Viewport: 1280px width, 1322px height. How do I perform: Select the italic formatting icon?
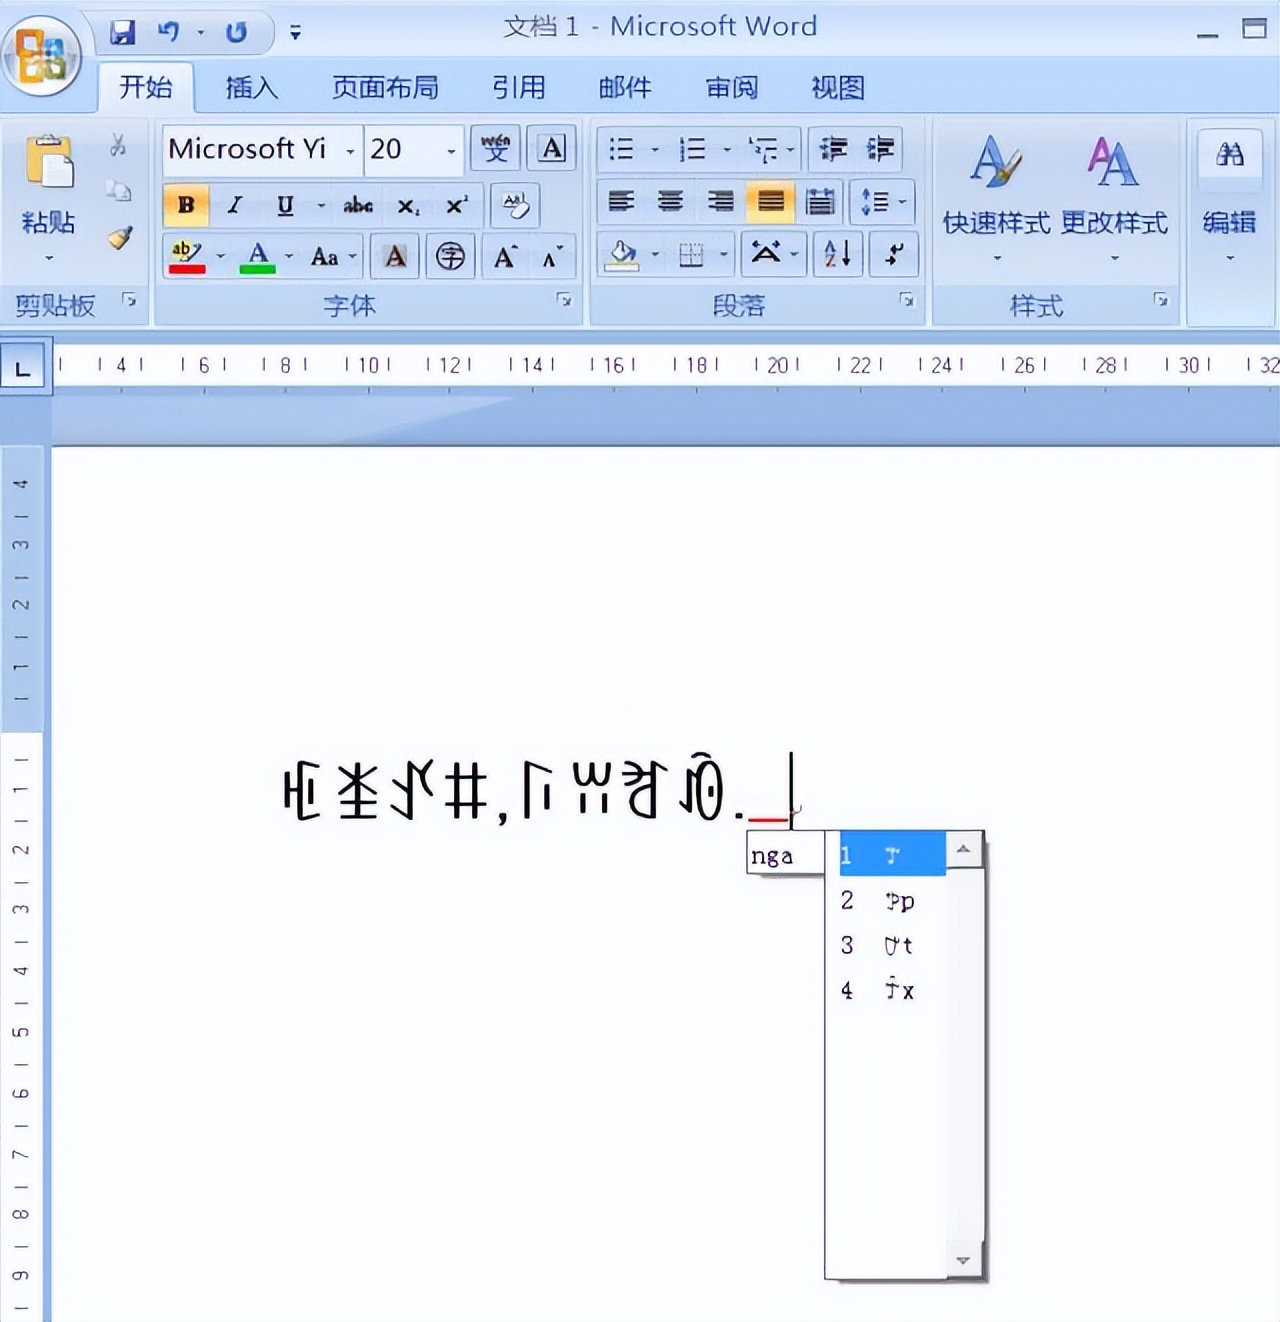tap(234, 205)
